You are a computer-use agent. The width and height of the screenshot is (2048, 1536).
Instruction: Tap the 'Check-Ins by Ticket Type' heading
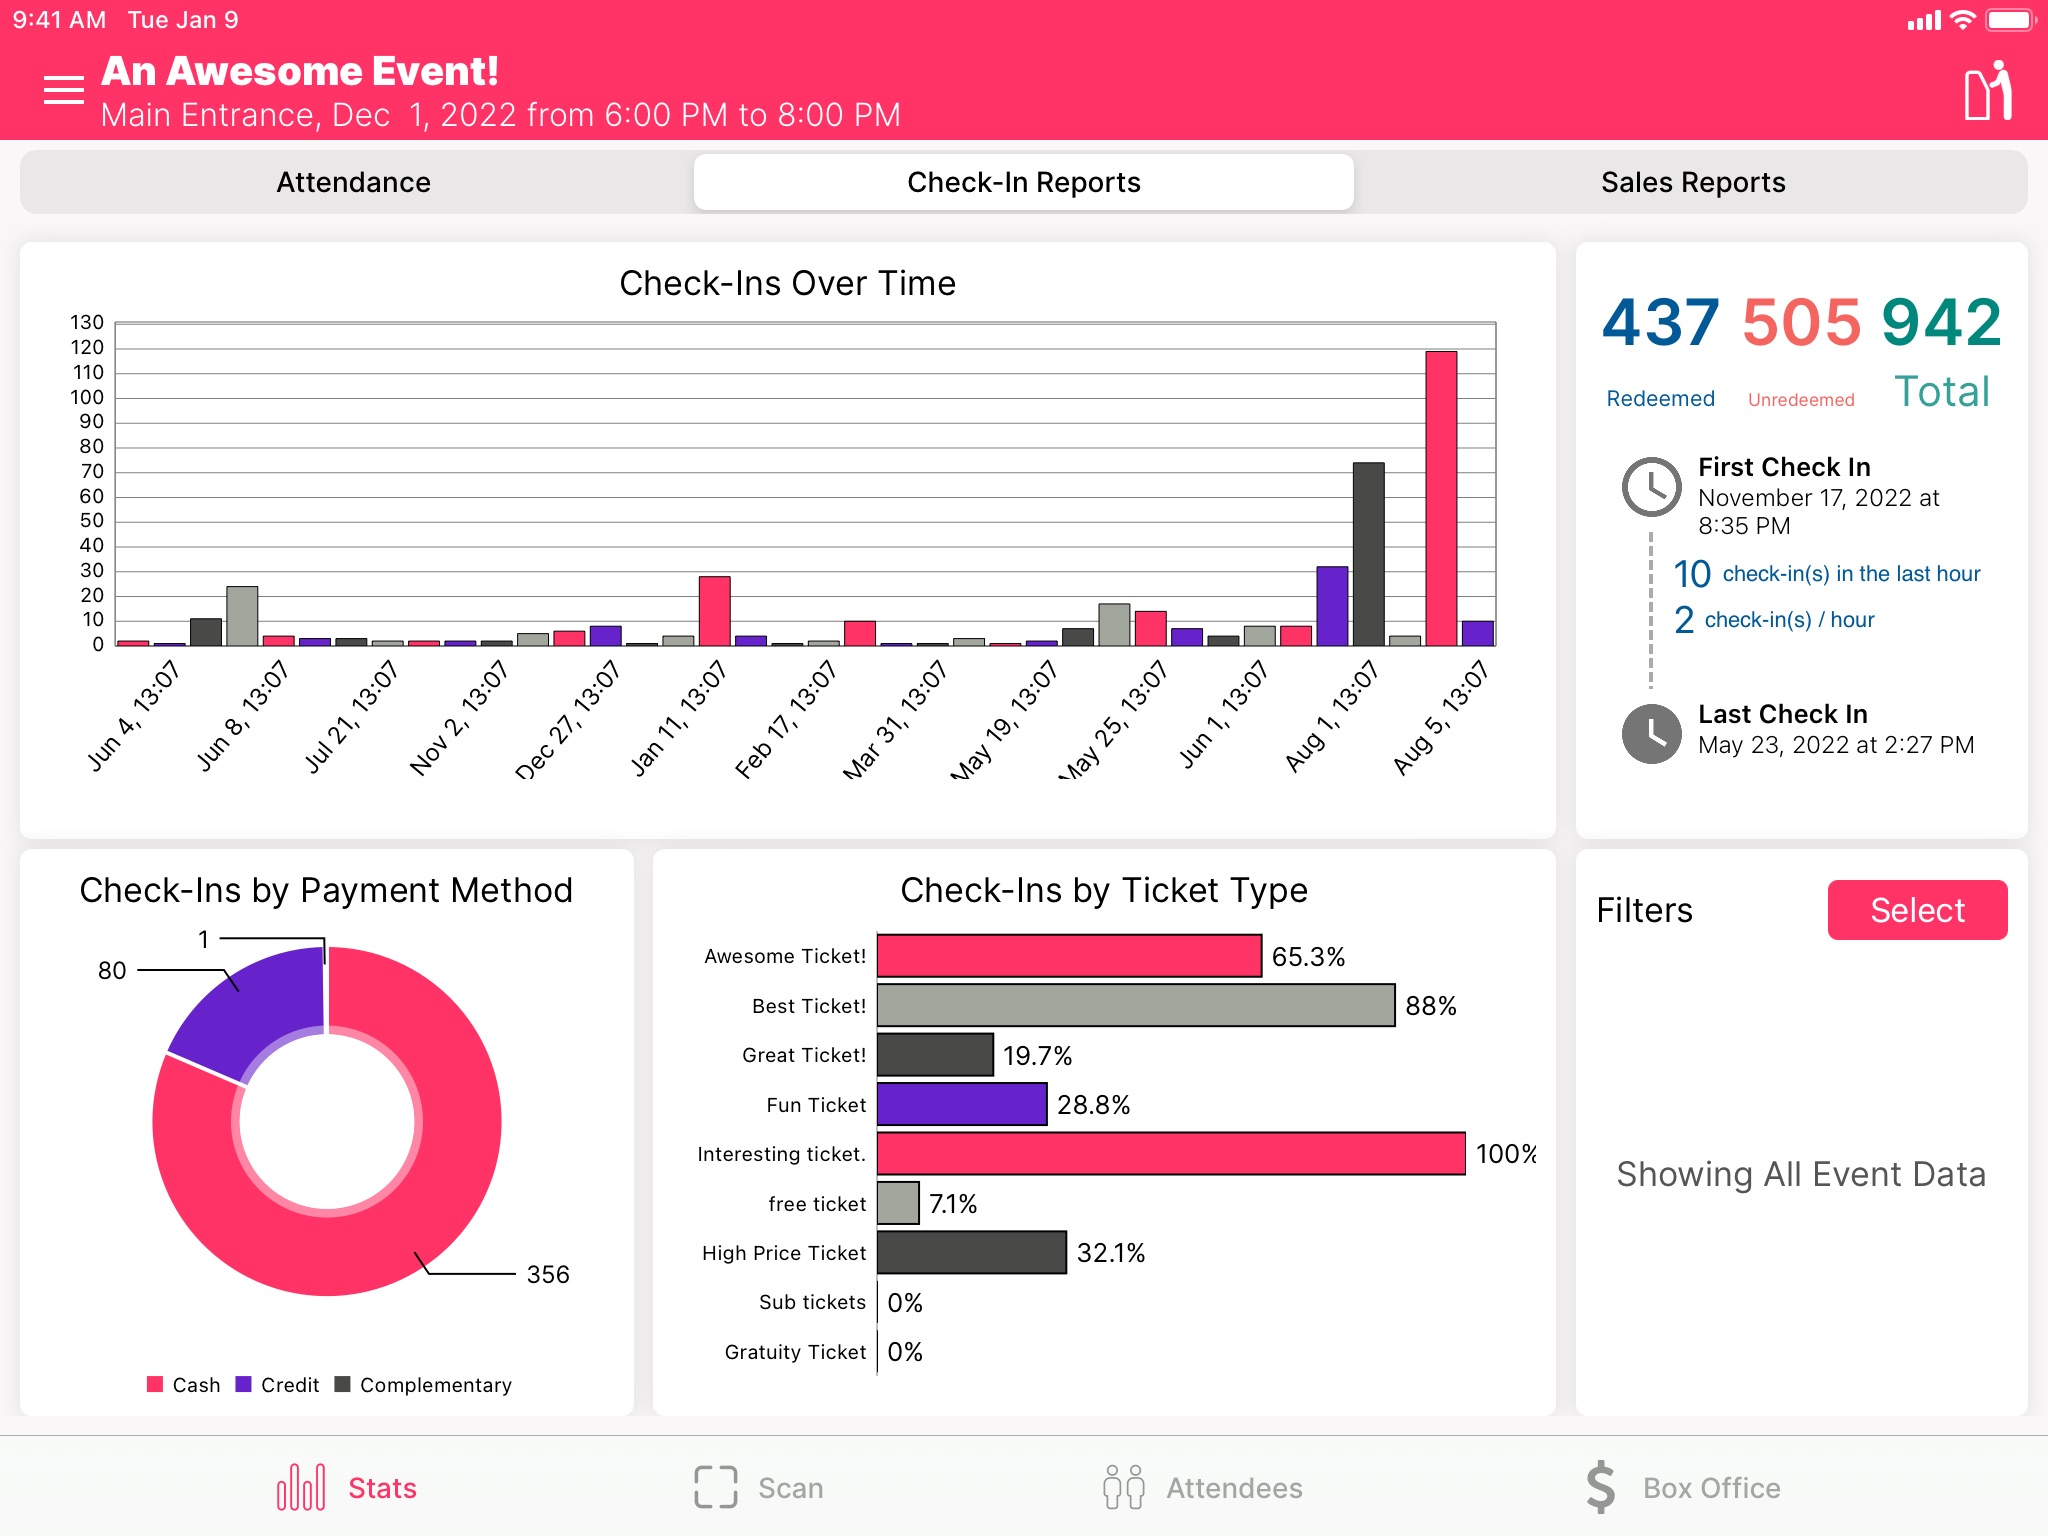pos(1104,890)
